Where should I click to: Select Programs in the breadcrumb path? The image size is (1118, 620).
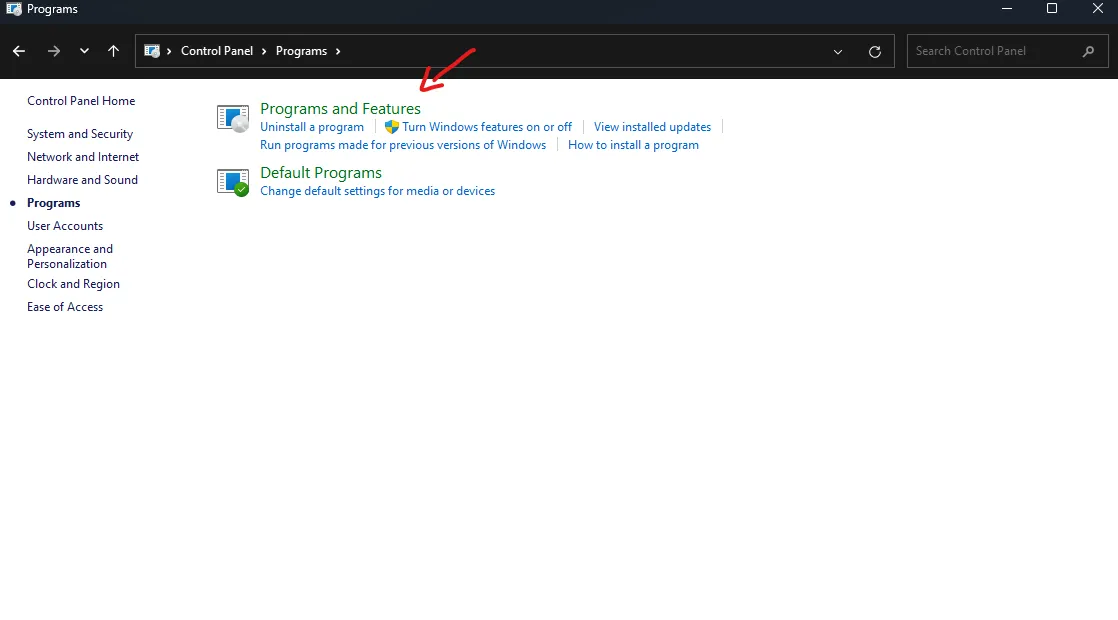coord(301,51)
